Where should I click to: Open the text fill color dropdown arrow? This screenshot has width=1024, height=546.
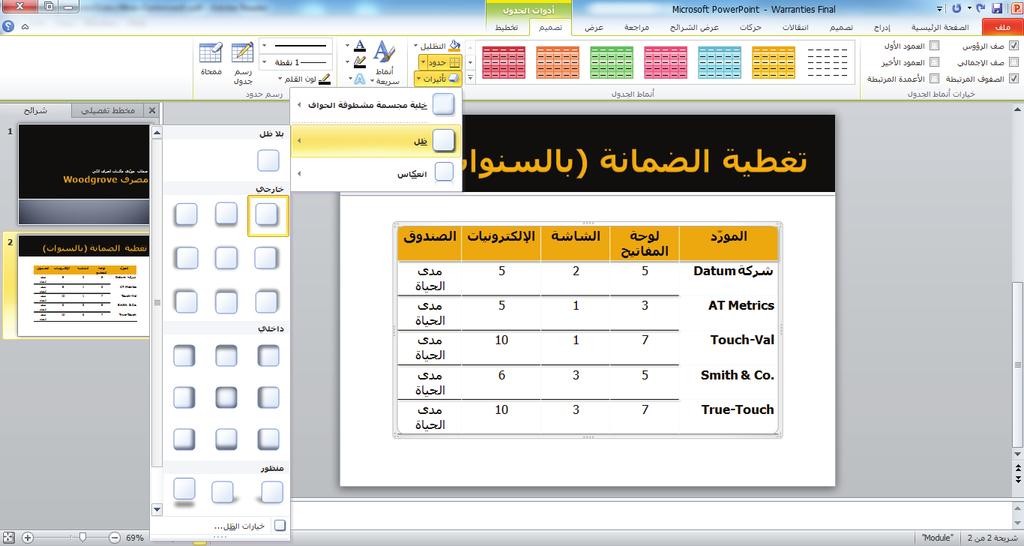tap(348, 46)
